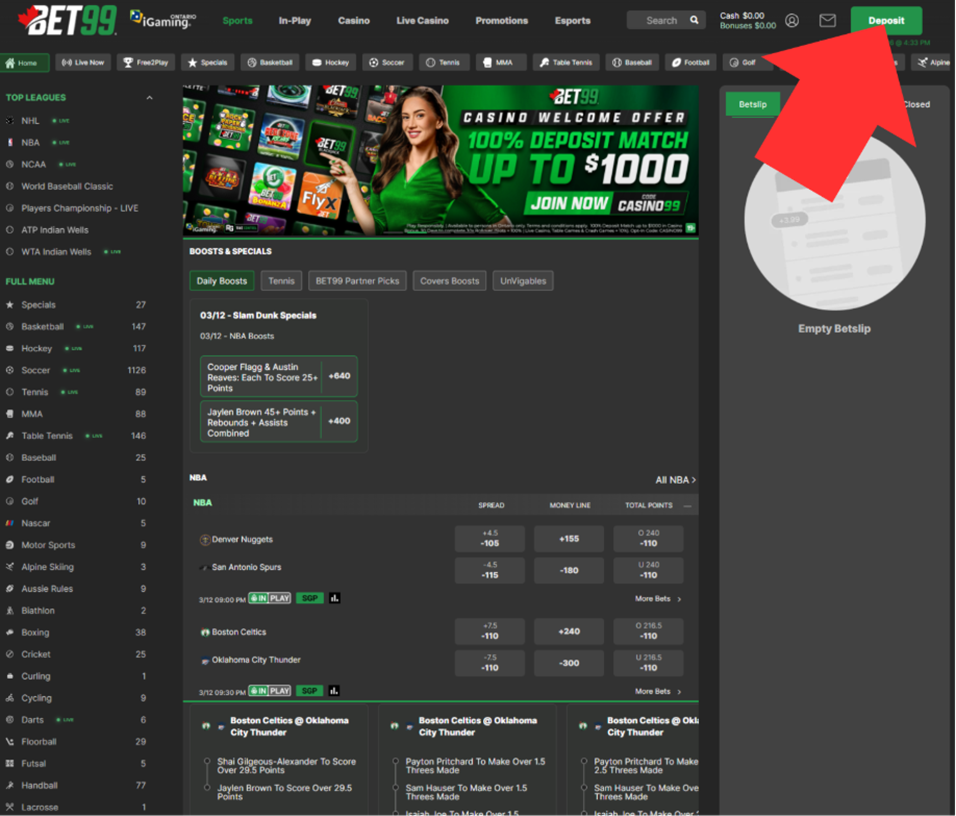Select the Covers Boosts tab
This screenshot has width=956, height=816.
(449, 281)
